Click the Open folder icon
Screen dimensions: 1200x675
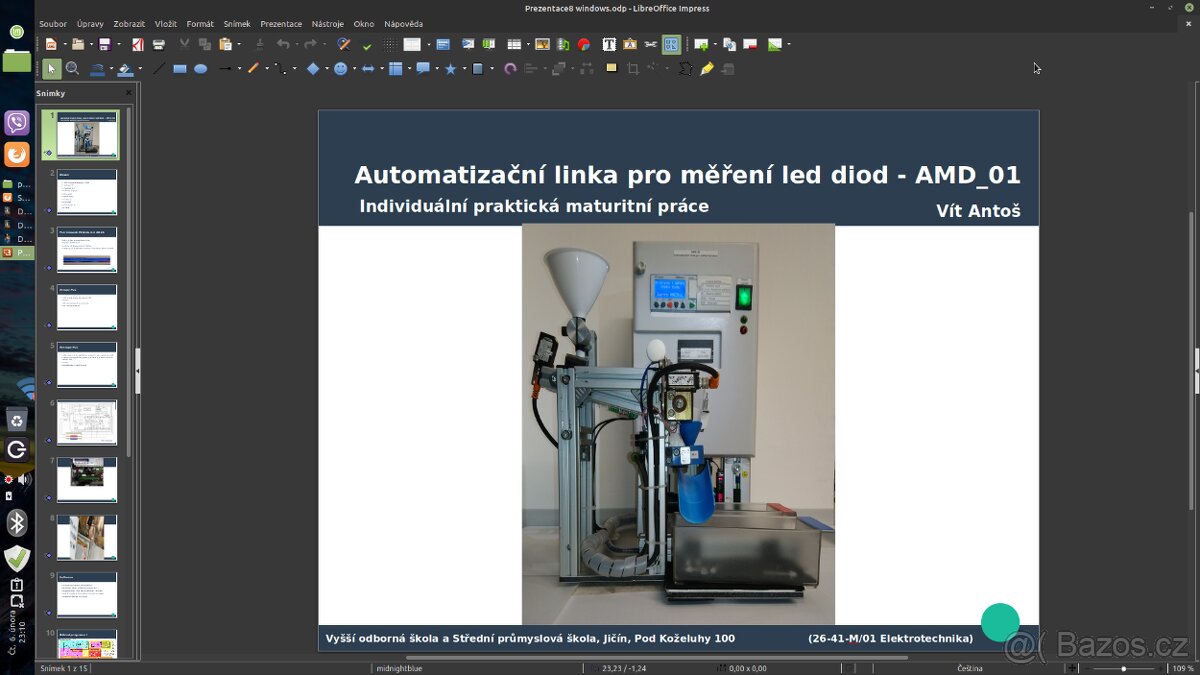(x=78, y=44)
